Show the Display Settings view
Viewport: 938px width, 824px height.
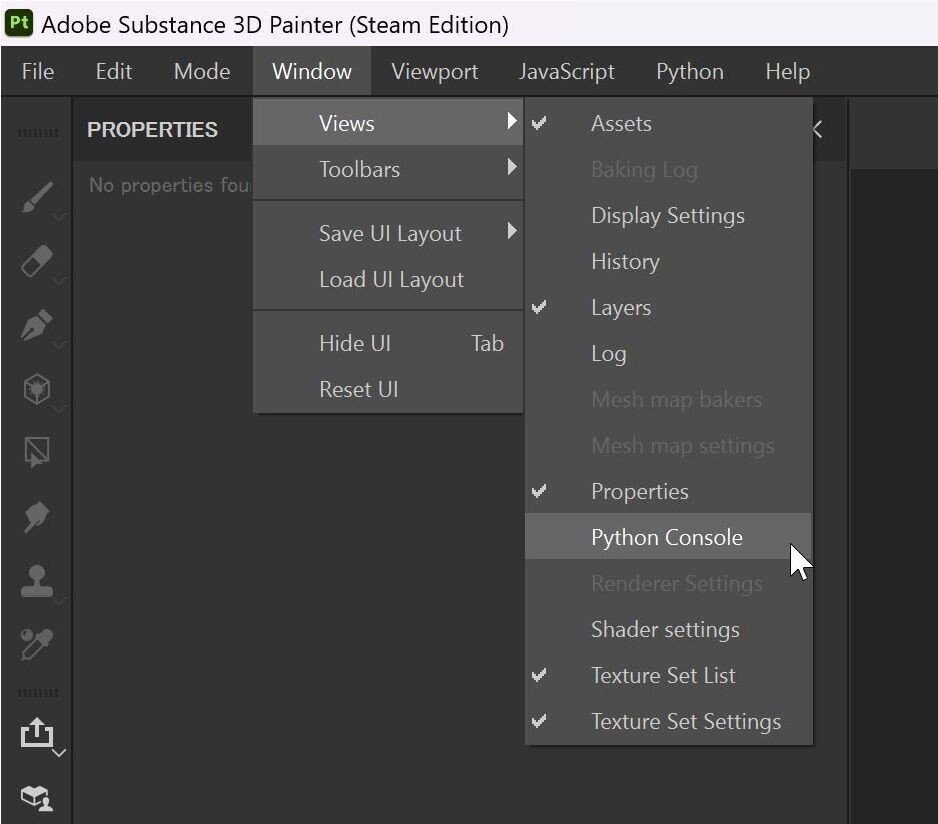click(x=668, y=215)
